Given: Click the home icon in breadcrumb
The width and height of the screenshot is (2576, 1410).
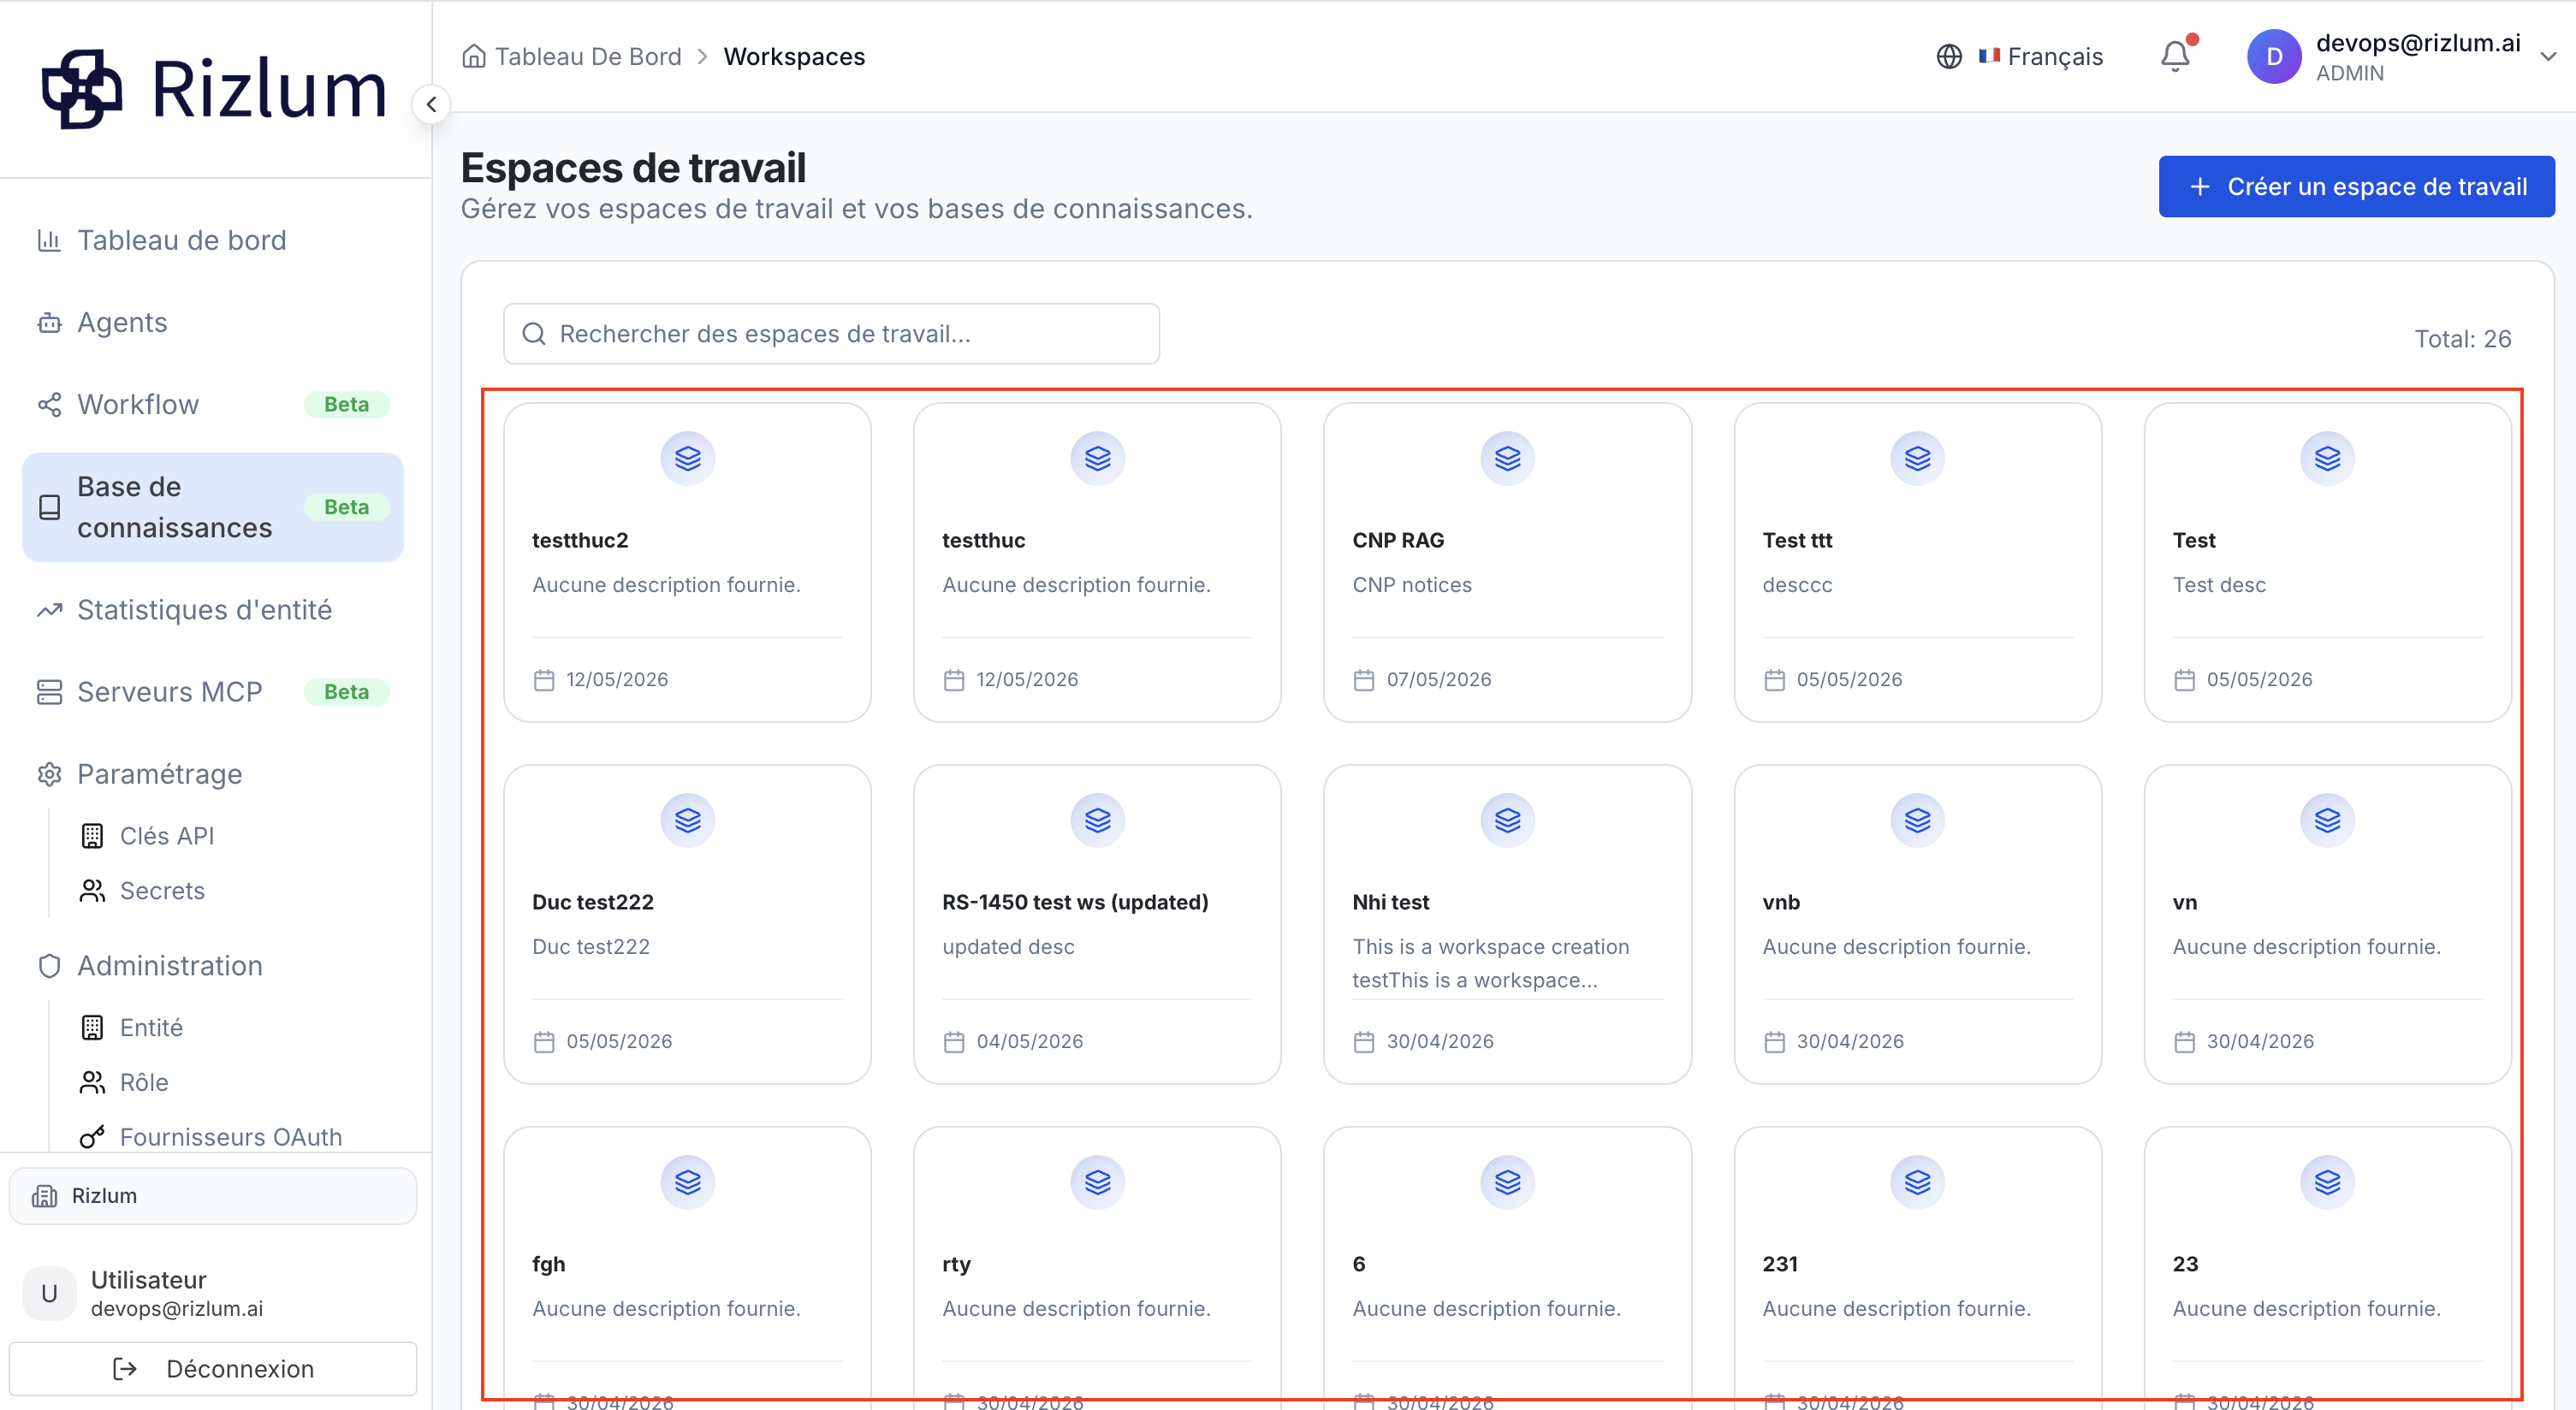Looking at the screenshot, I should [x=474, y=56].
